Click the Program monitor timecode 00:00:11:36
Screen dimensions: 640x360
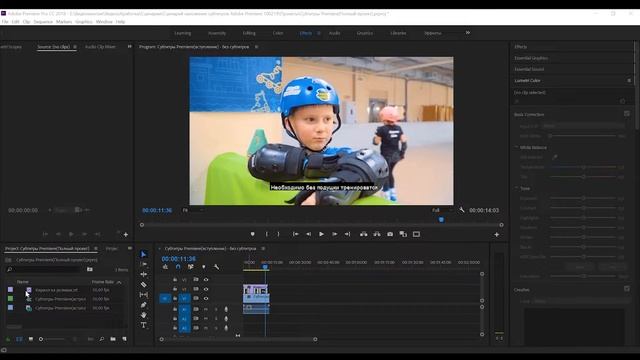[x=157, y=210]
